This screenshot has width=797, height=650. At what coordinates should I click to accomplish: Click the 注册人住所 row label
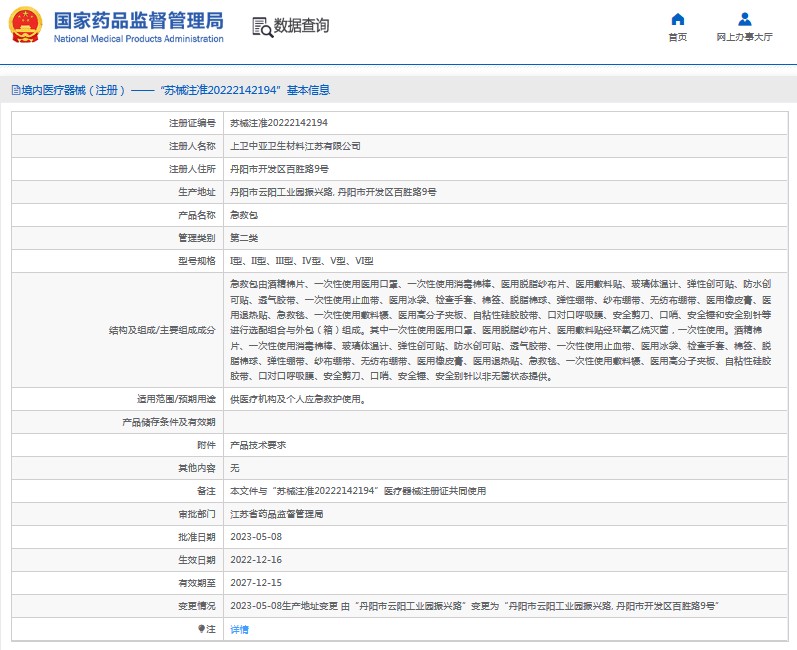pyautogui.click(x=192, y=169)
